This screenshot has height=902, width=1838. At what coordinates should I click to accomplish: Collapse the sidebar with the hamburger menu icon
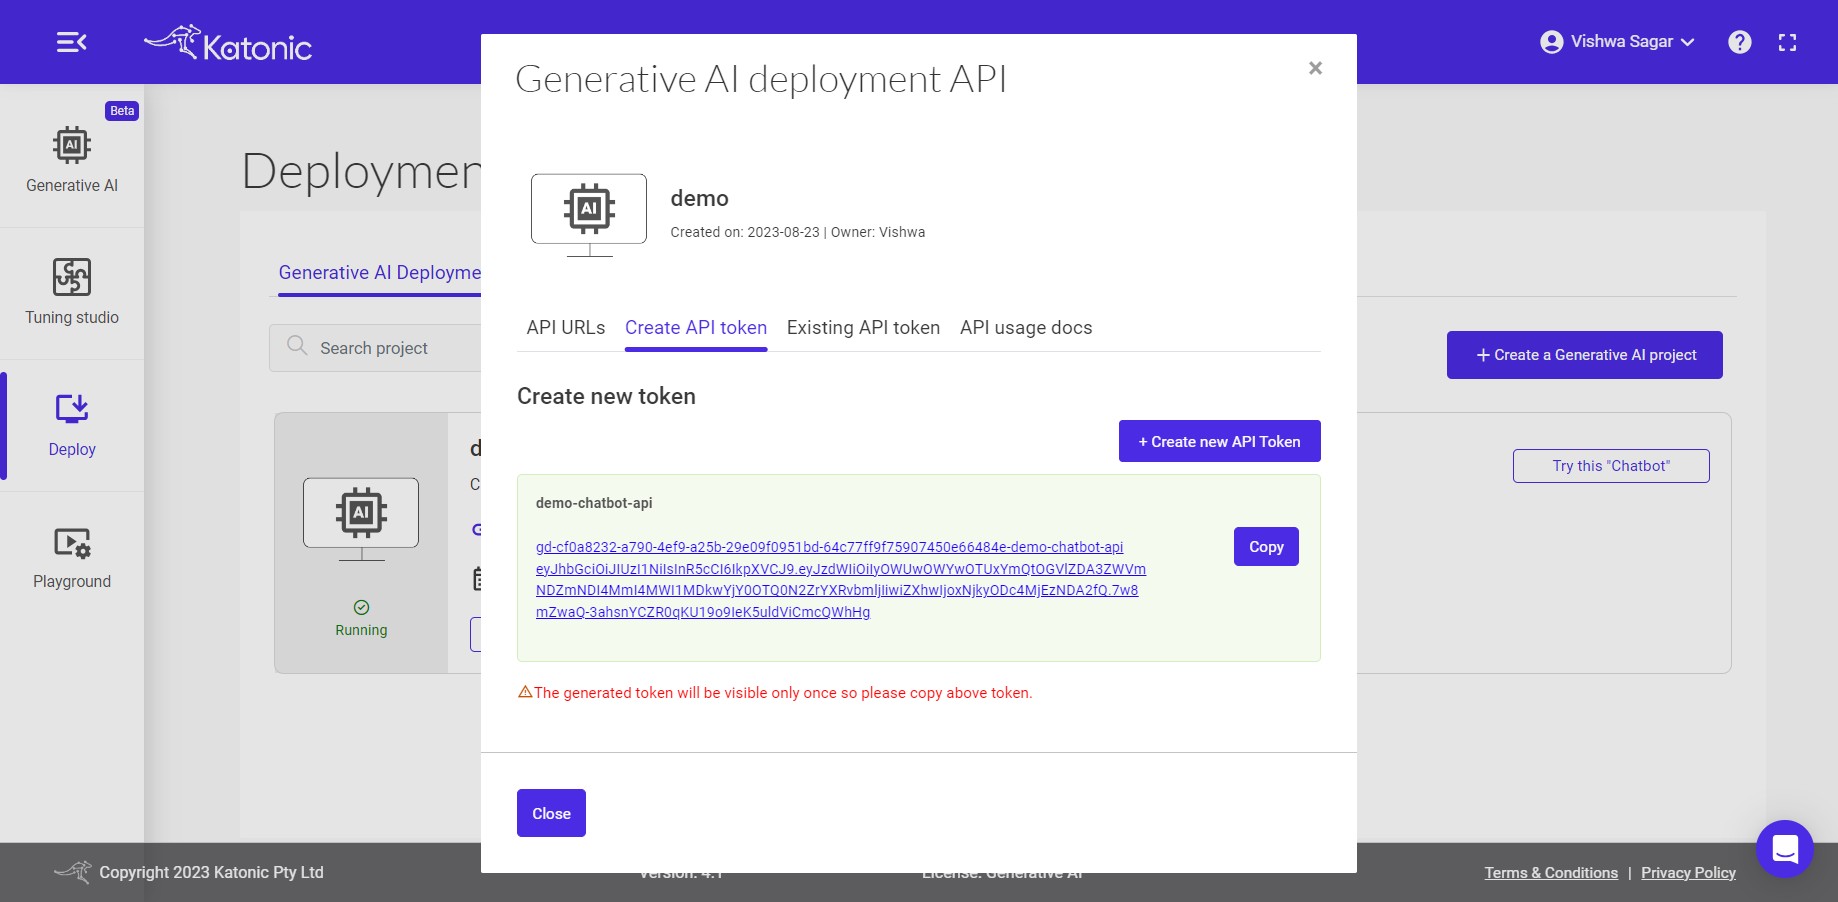point(71,42)
